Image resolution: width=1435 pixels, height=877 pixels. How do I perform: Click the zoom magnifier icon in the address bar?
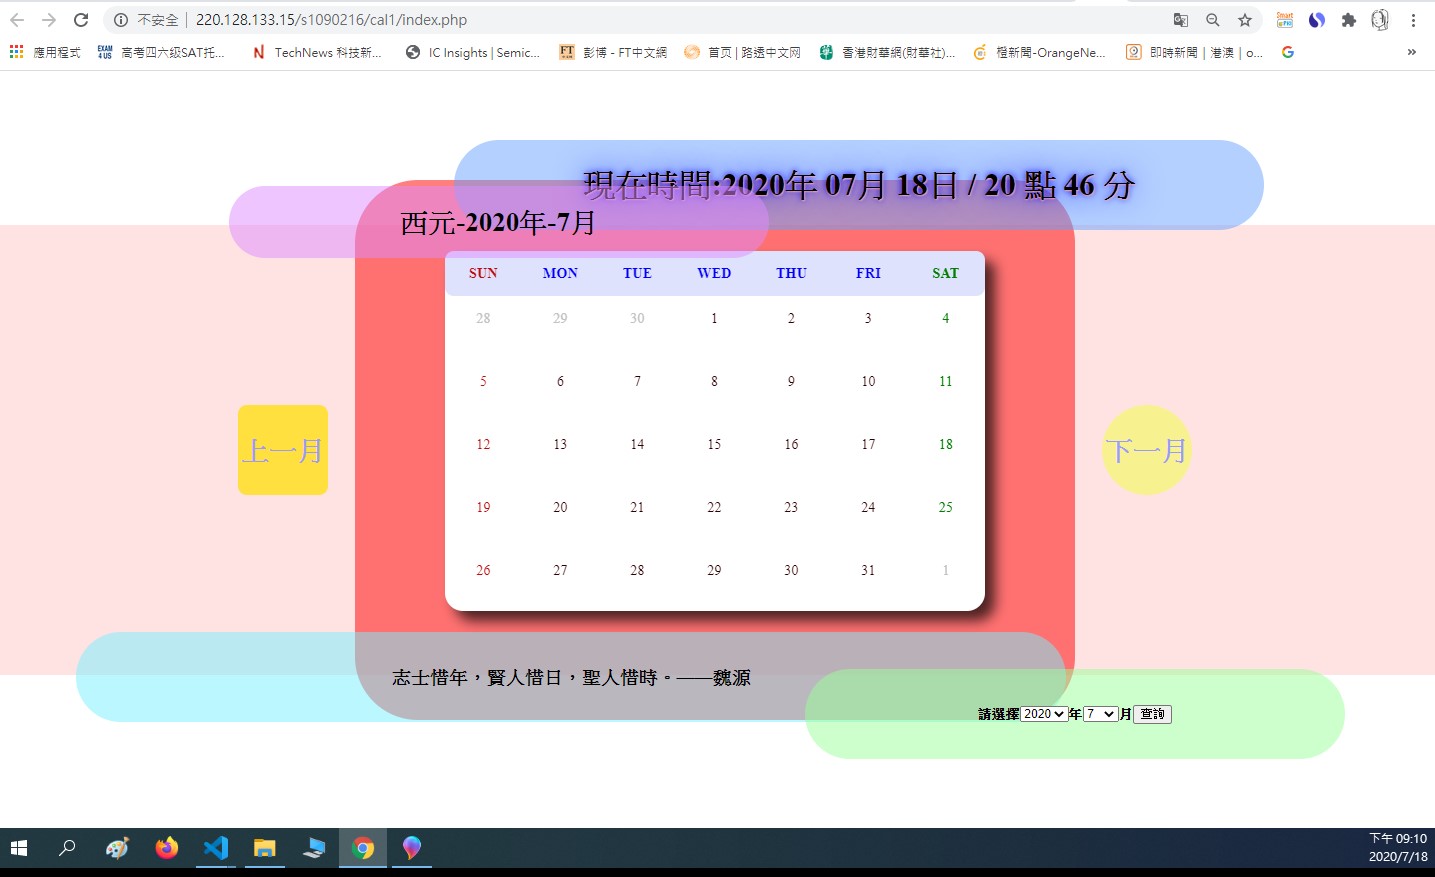point(1213,20)
